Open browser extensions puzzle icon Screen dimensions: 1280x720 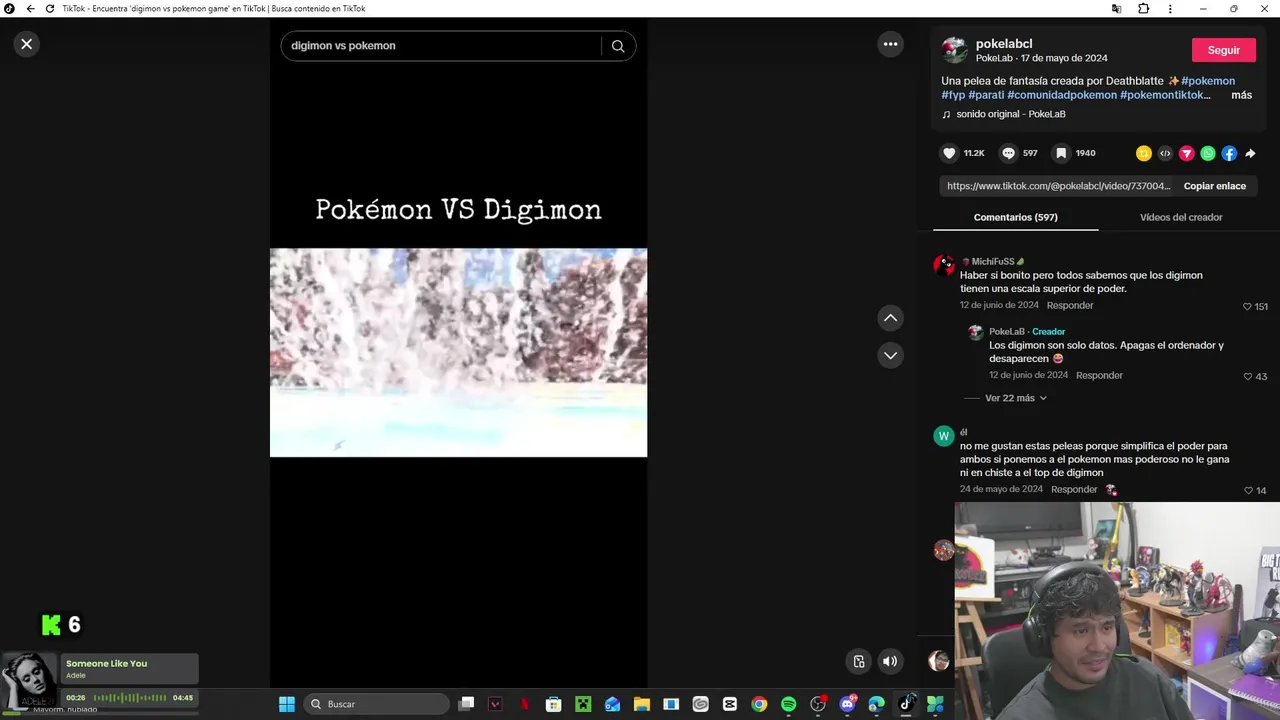1144,8
